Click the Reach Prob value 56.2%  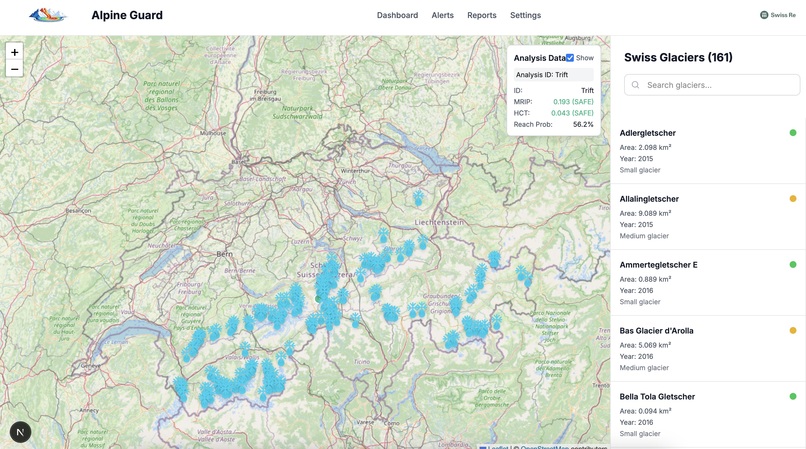coord(583,124)
